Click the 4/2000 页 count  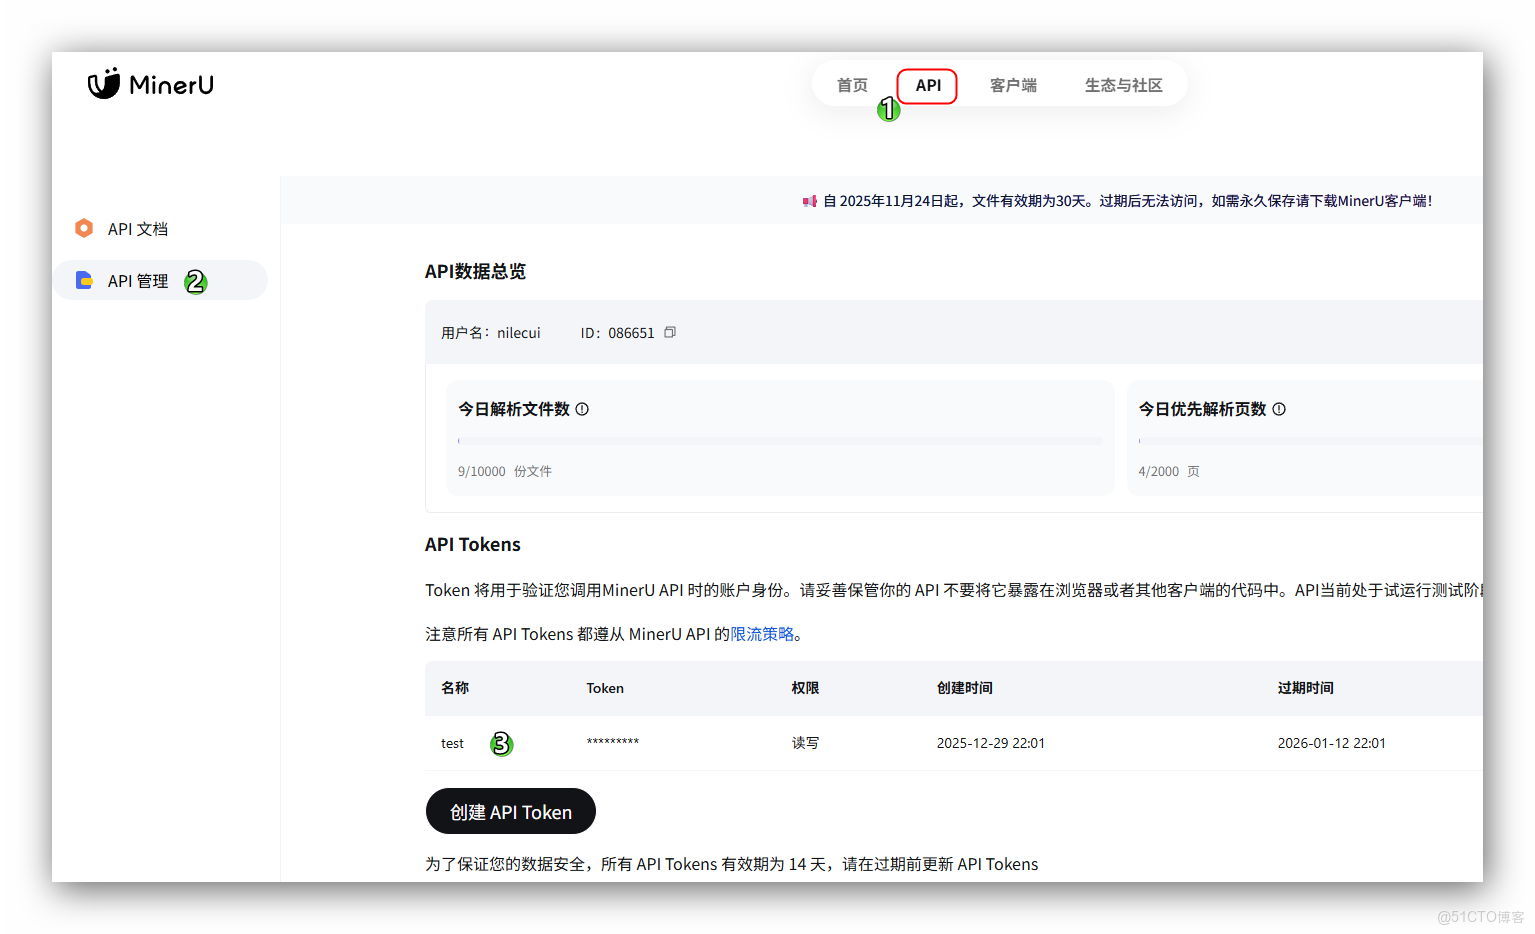tap(1169, 471)
